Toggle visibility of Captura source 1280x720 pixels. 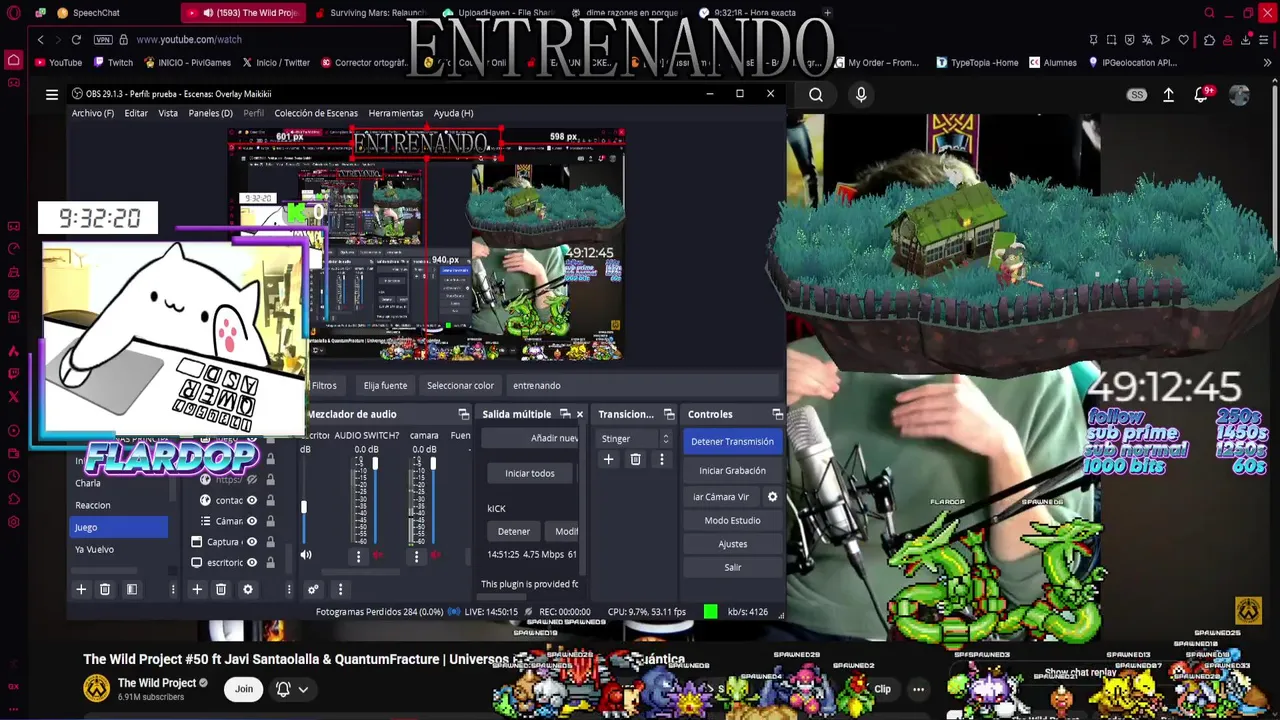pyautogui.click(x=252, y=542)
